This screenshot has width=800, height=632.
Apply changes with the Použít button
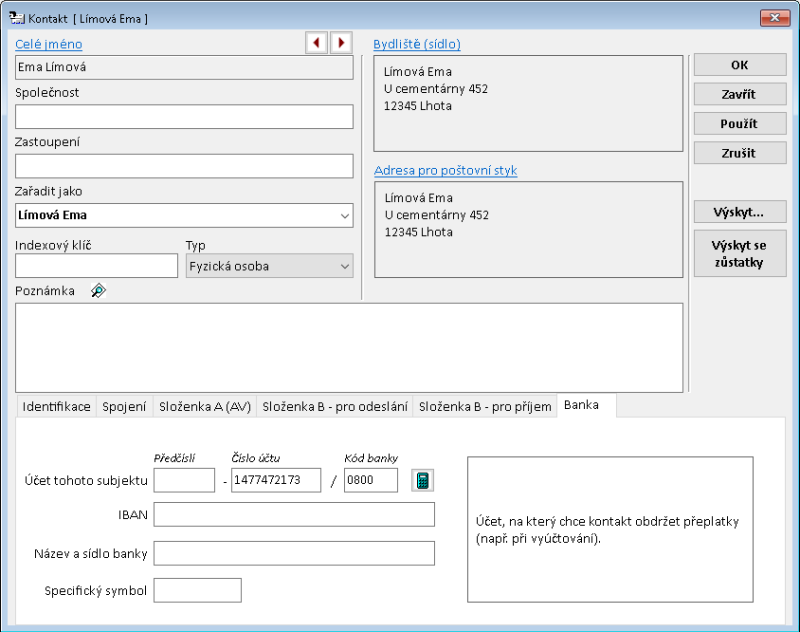pyautogui.click(x=739, y=123)
